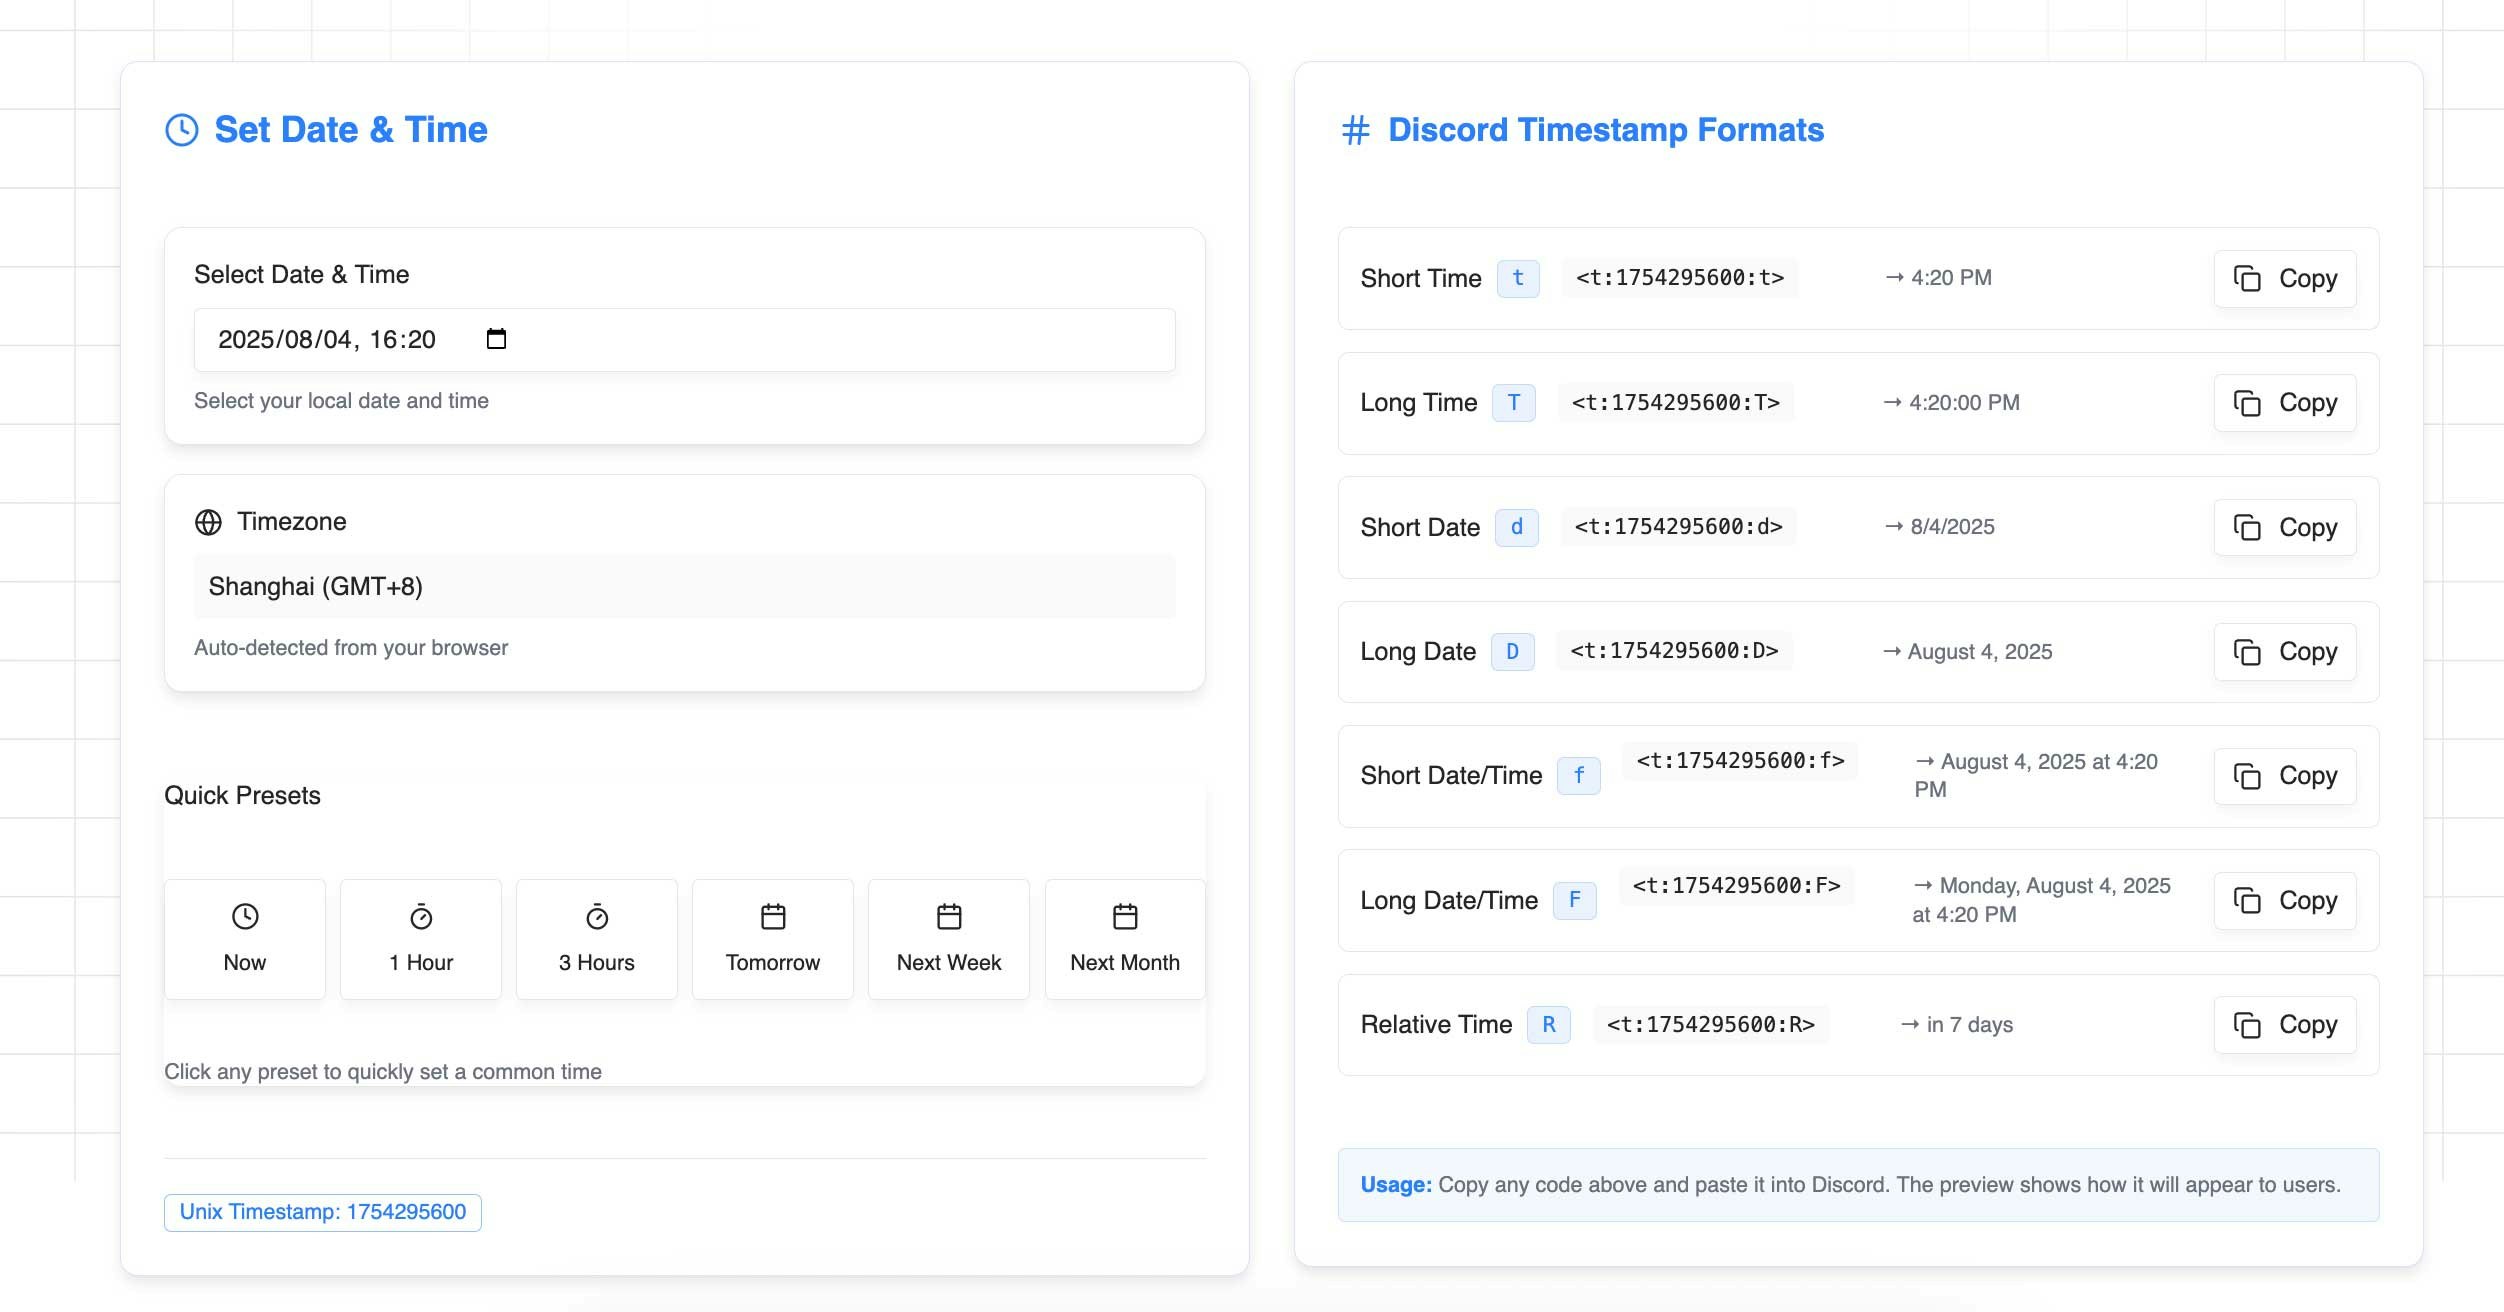Click the lowercase f format badge
This screenshot has width=2504, height=1312.
pyautogui.click(x=1579, y=776)
